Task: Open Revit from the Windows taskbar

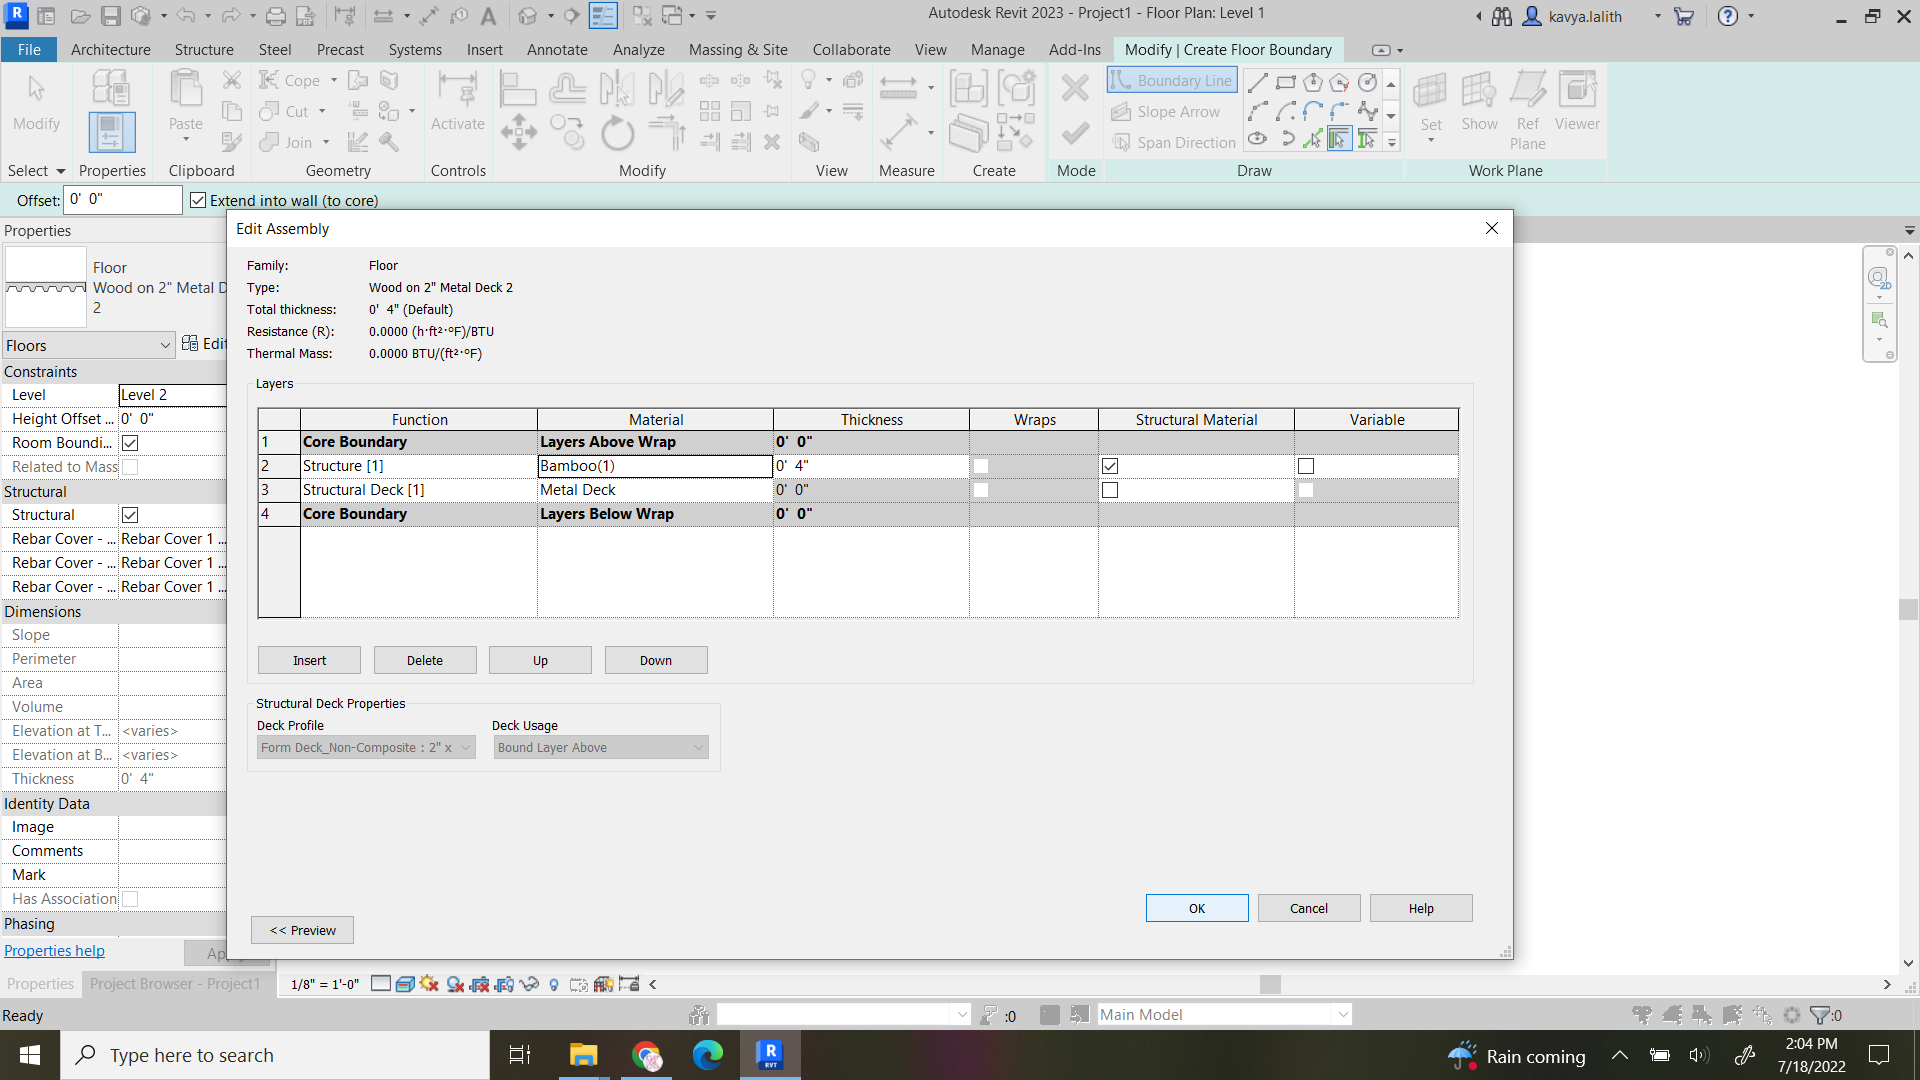Action: (x=770, y=1055)
